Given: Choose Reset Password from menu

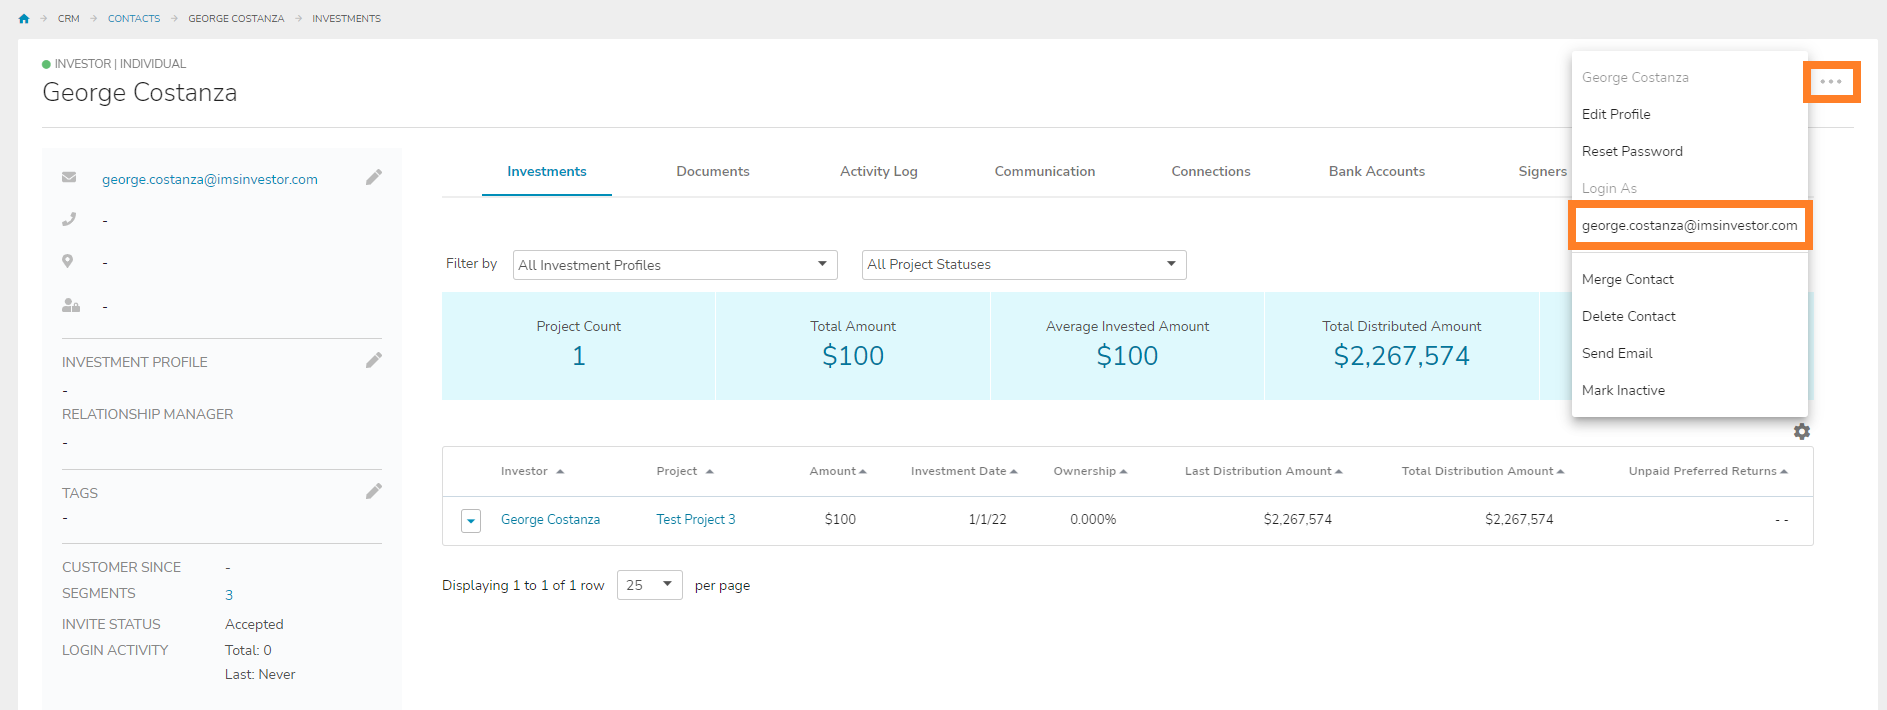Looking at the screenshot, I should pyautogui.click(x=1690, y=151).
